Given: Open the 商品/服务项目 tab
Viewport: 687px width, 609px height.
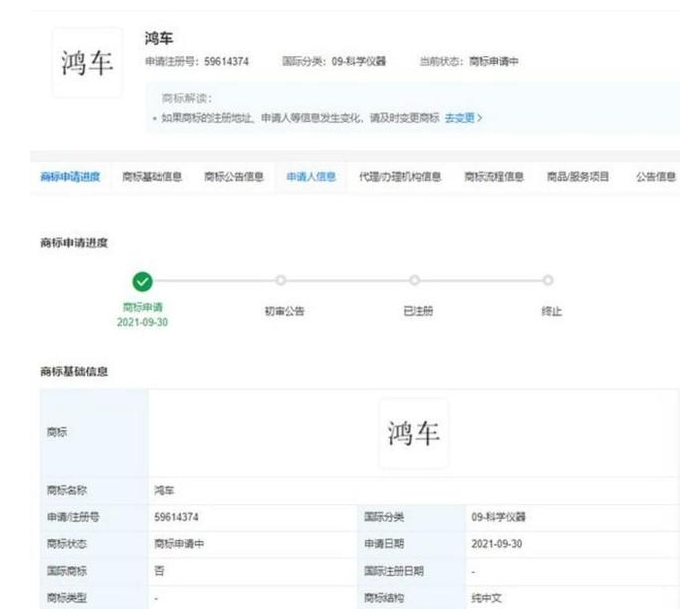Looking at the screenshot, I should (577, 177).
